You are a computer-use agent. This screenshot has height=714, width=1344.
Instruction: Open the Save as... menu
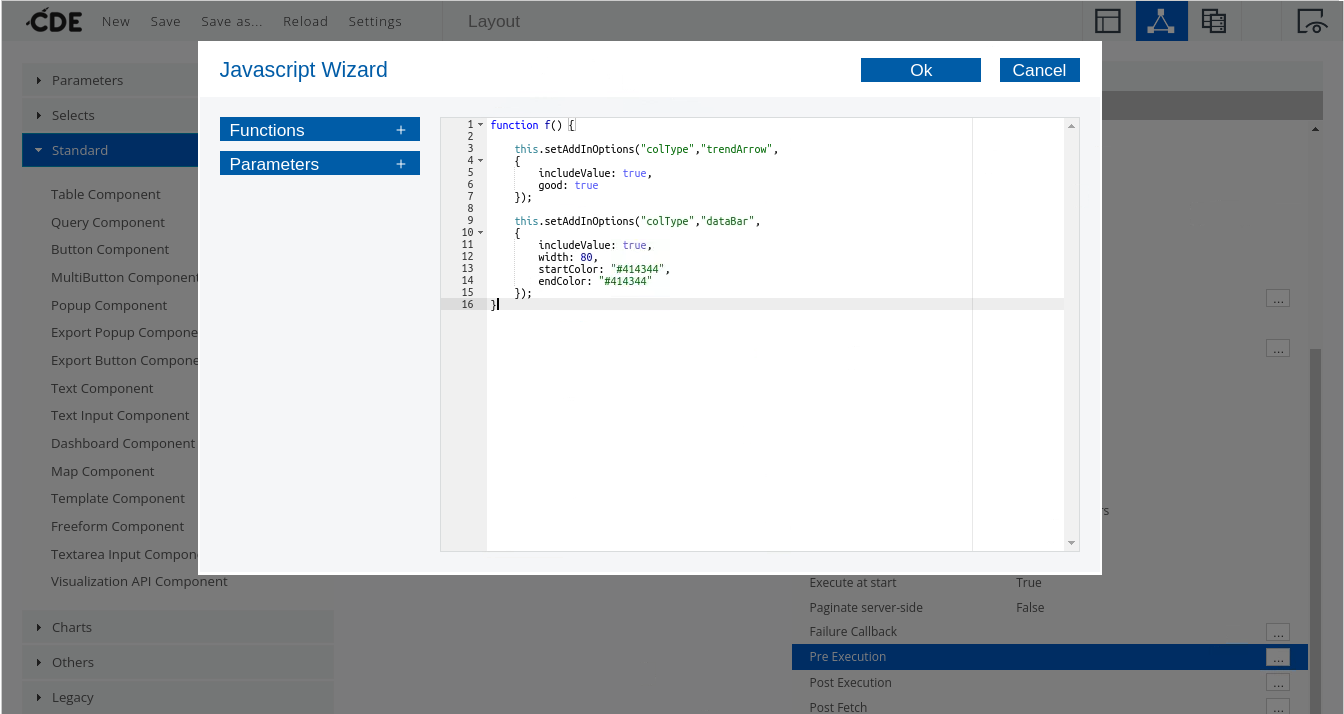click(x=231, y=21)
